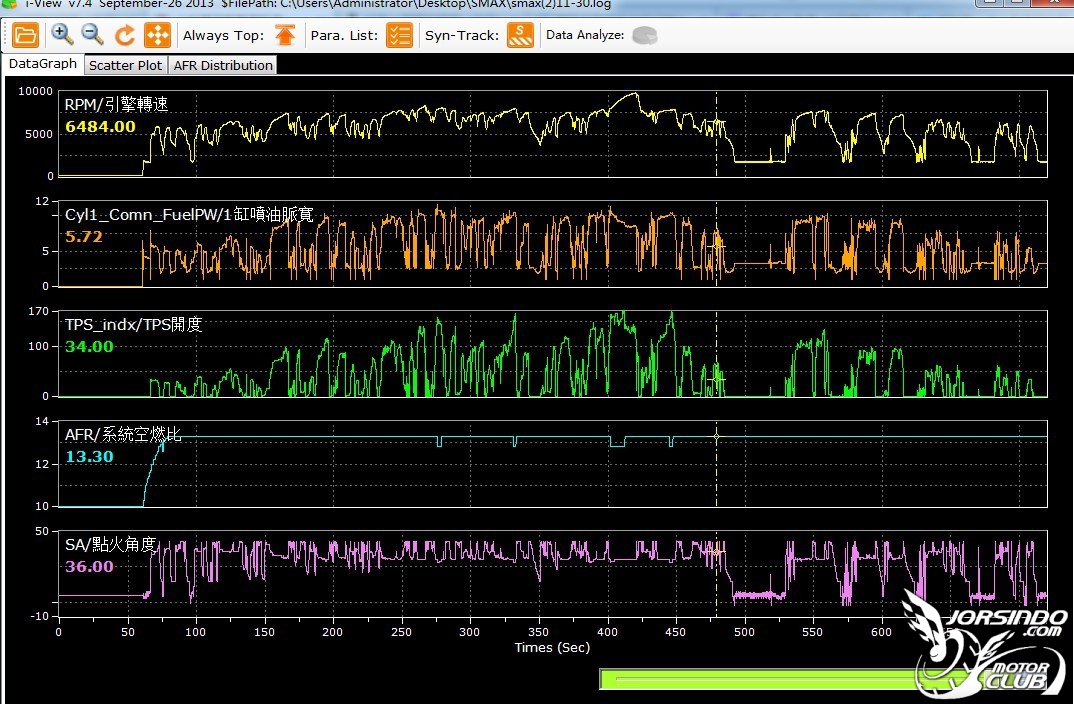Open the Para. List checklist icon

(399, 35)
